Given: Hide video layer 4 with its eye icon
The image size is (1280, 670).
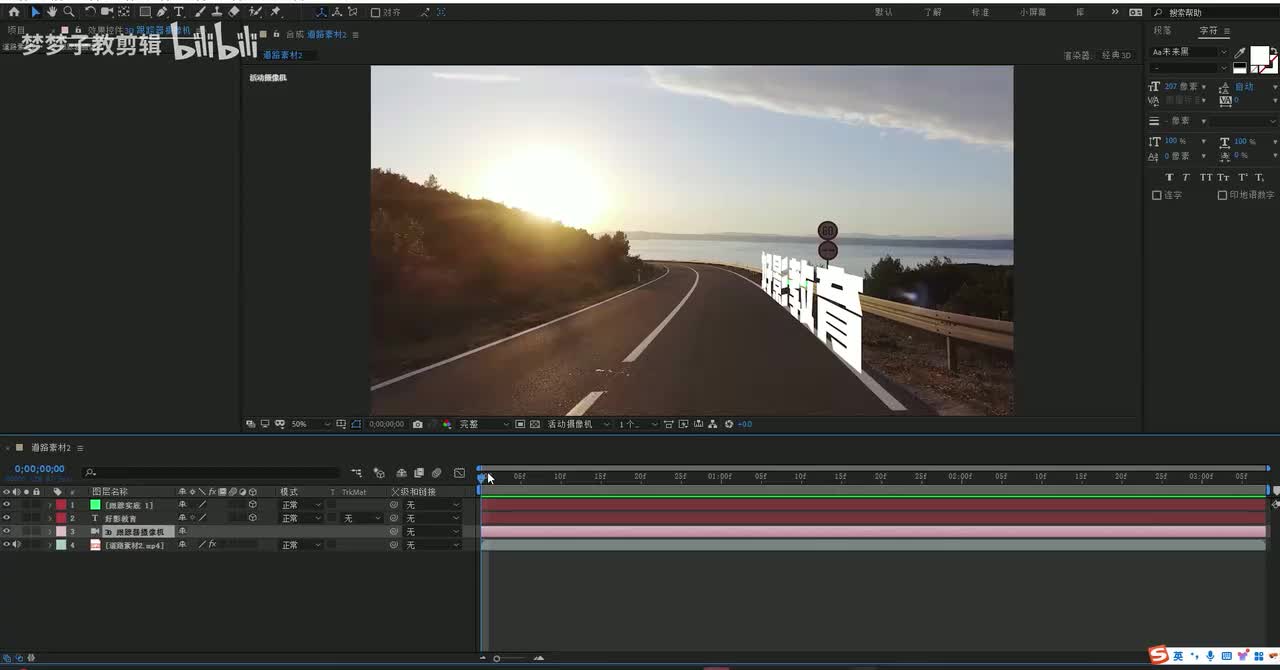Looking at the screenshot, I should click(x=7, y=545).
